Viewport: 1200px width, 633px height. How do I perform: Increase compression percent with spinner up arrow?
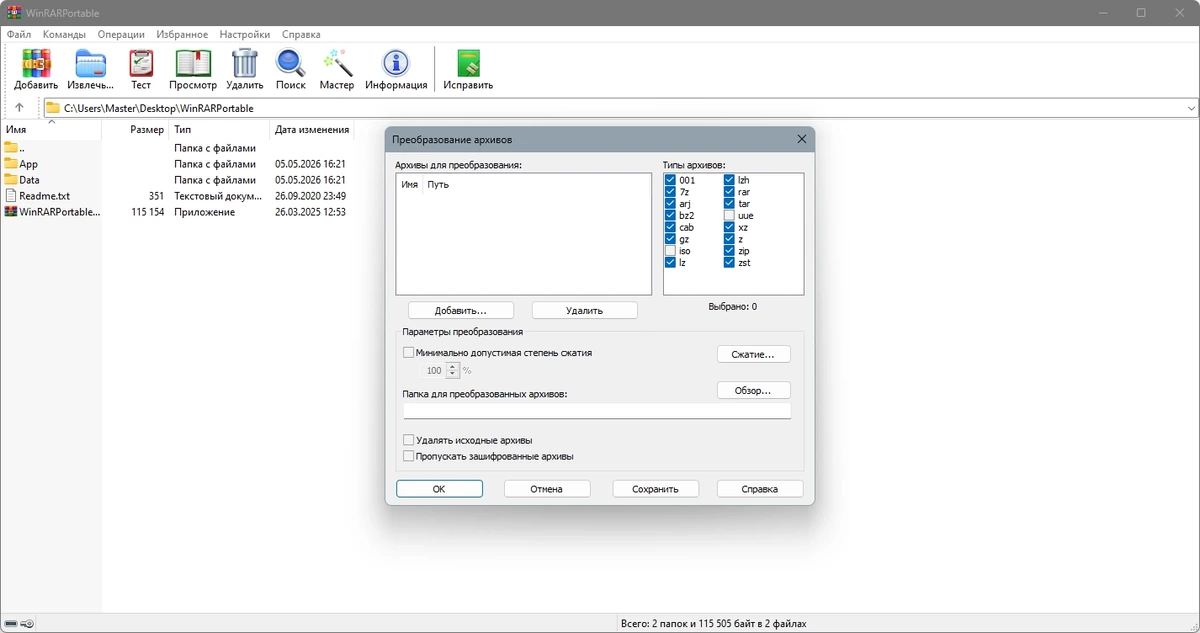pyautogui.click(x=453, y=366)
